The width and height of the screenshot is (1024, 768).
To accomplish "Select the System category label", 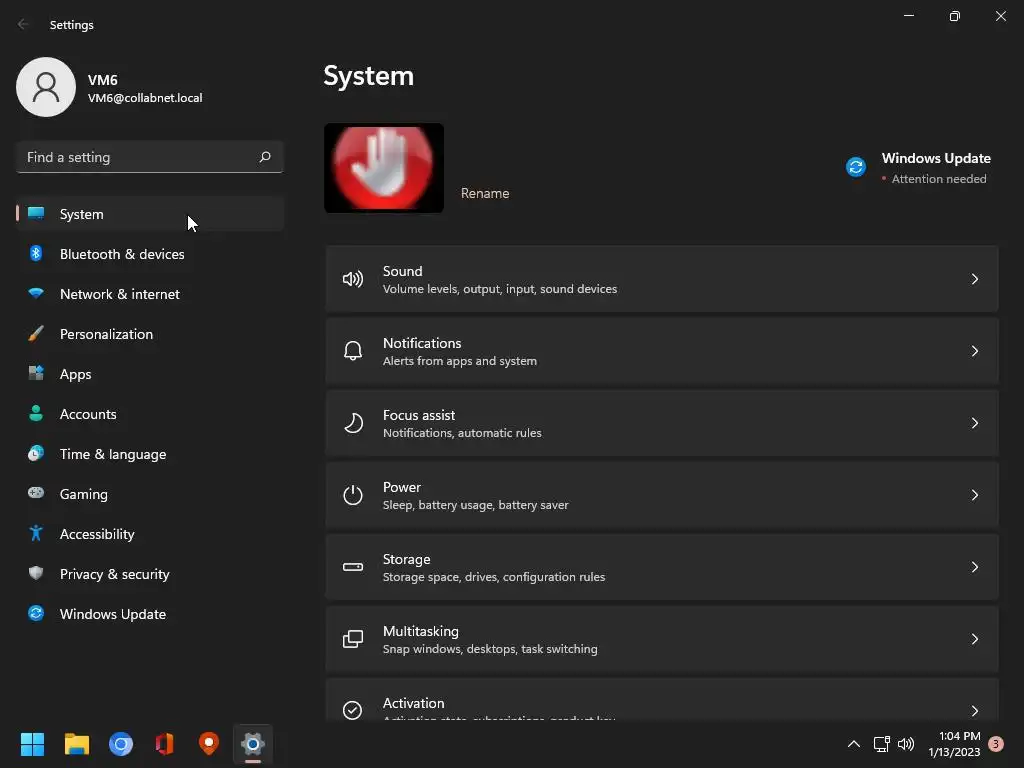I will [82, 214].
